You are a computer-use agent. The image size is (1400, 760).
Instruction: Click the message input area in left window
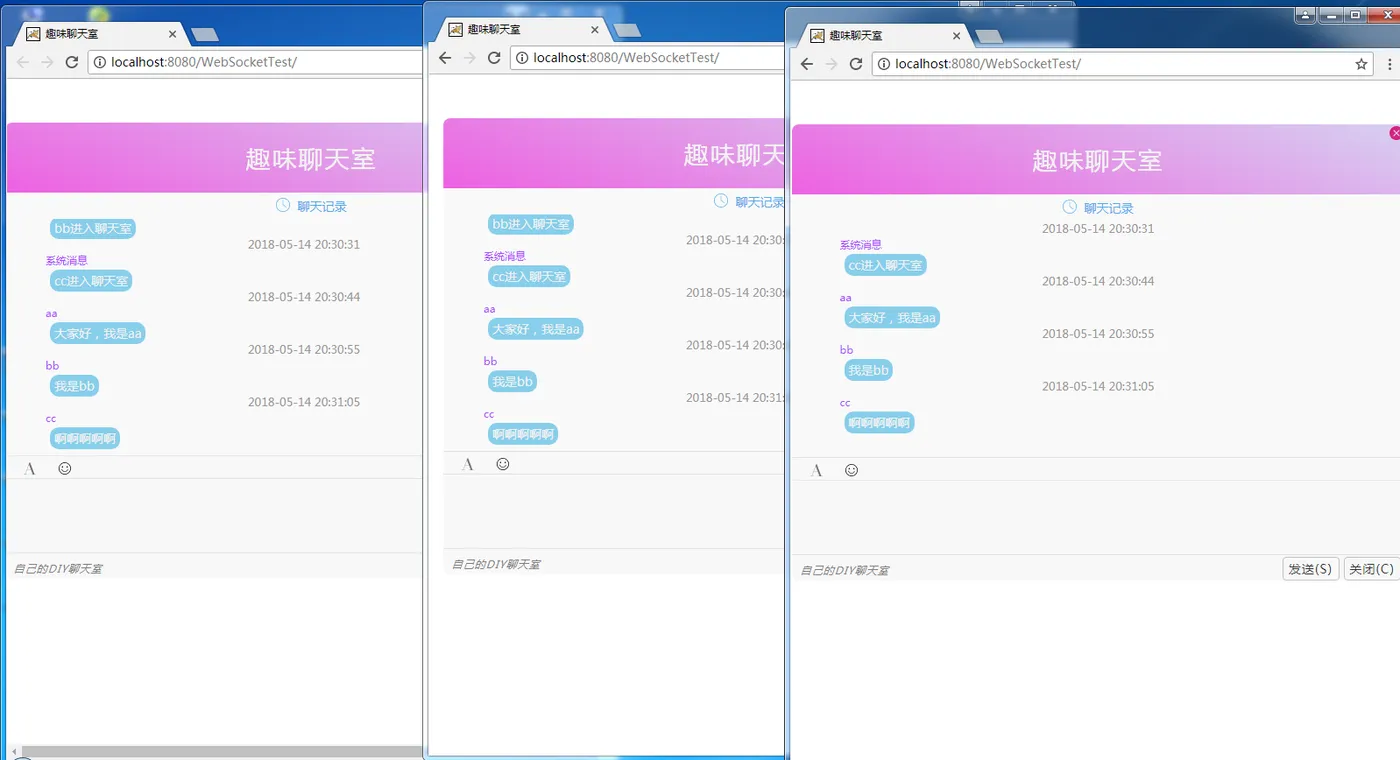pyautogui.click(x=216, y=515)
